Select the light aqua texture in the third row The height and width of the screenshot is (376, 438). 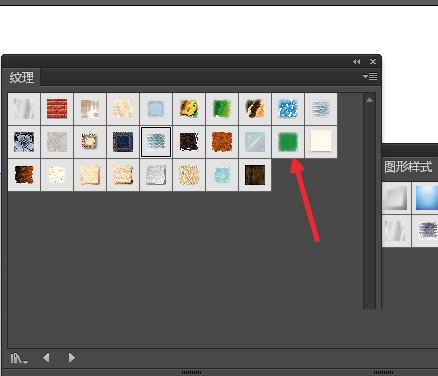[x=222, y=175]
